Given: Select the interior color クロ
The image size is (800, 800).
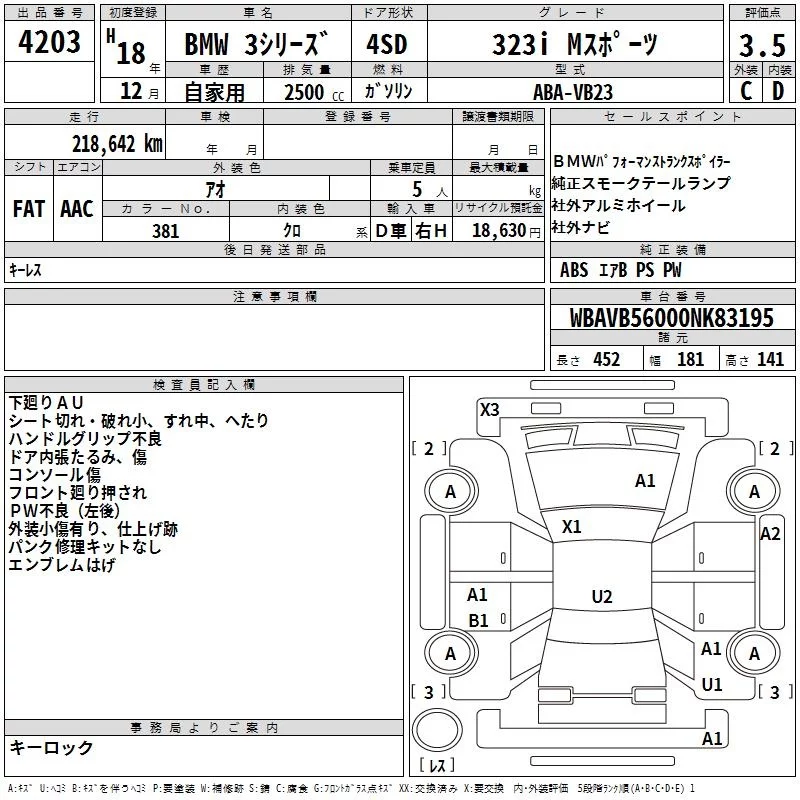Looking at the screenshot, I should pyautogui.click(x=292, y=231).
